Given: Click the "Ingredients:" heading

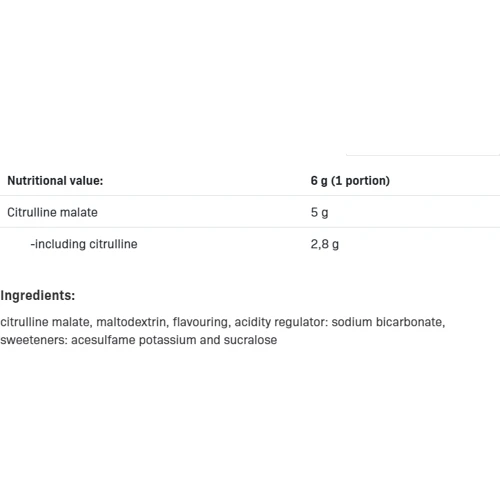Looking at the screenshot, I should click(x=38, y=295).
